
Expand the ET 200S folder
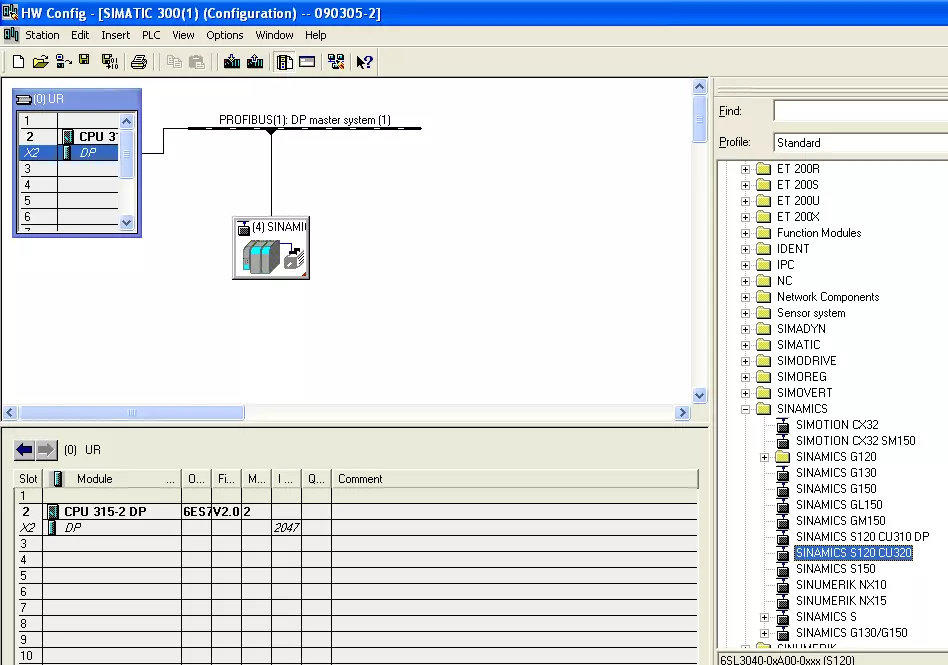pos(745,185)
